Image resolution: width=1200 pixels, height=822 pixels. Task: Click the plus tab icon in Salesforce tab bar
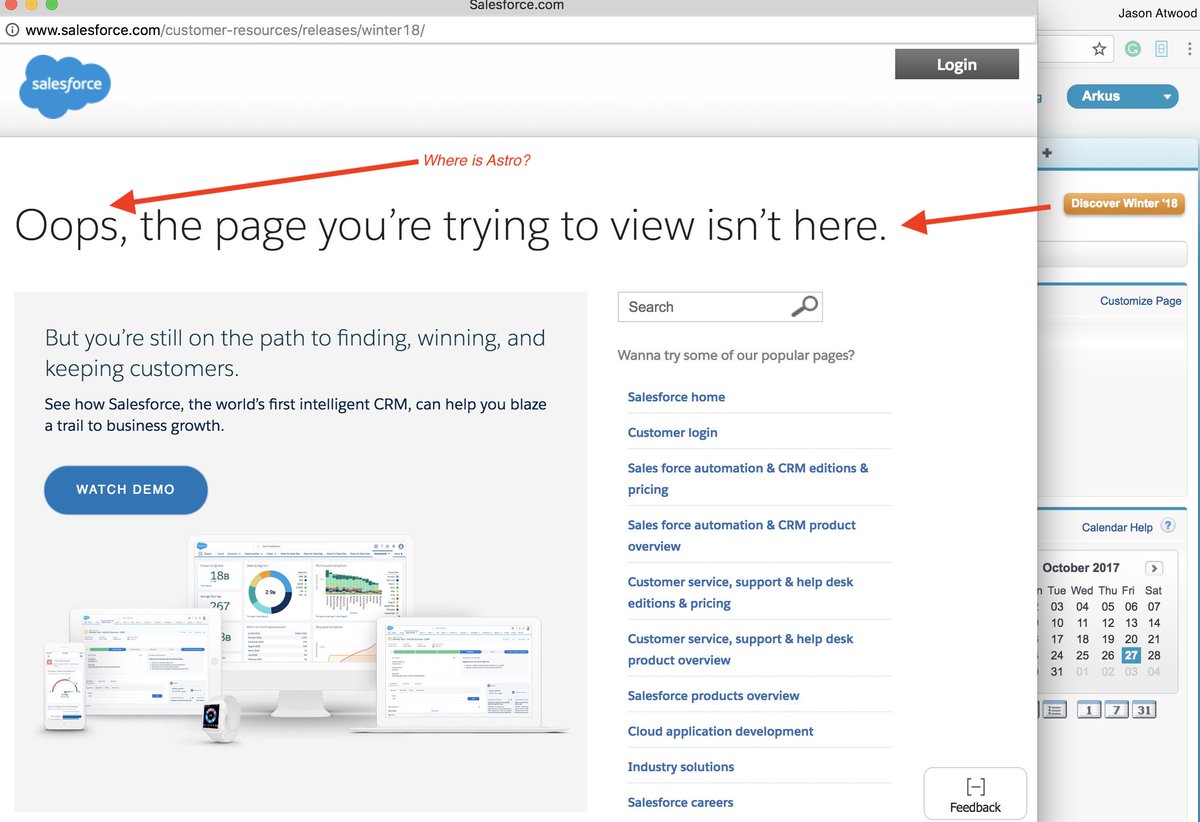click(1047, 153)
